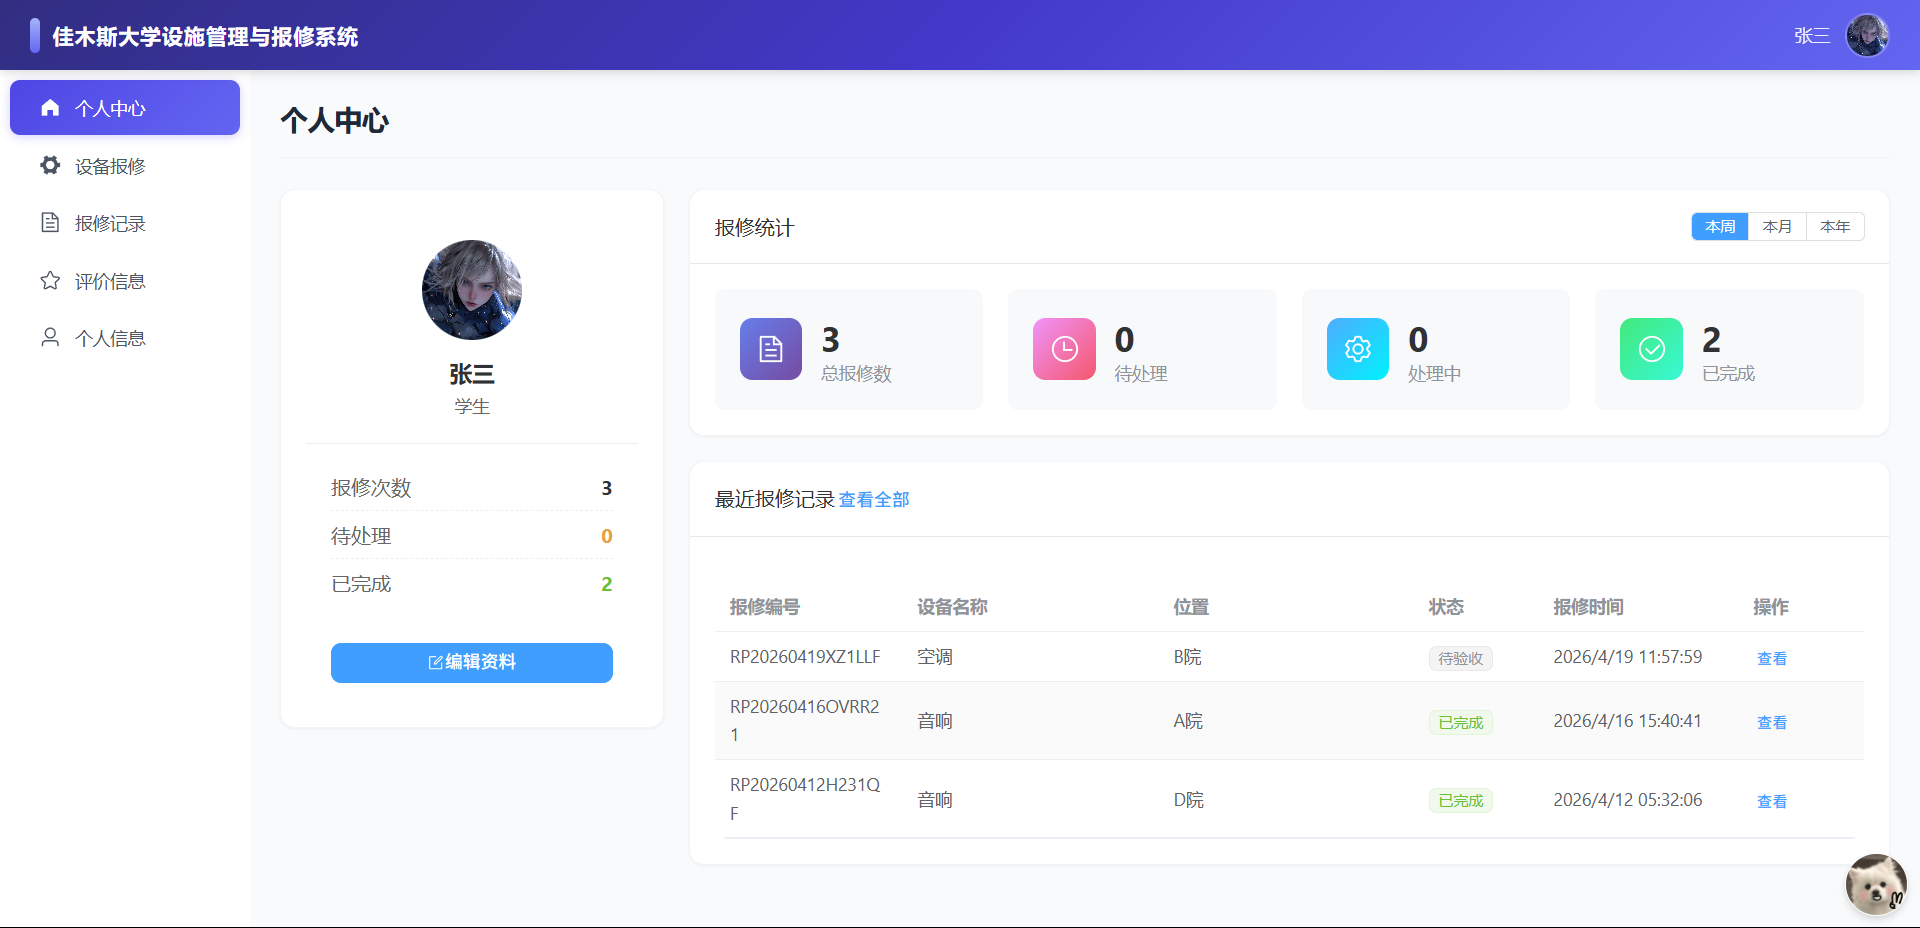1920x928 pixels.
Task: View the 2026/4/16 音响 record via 查看
Action: tap(1772, 722)
